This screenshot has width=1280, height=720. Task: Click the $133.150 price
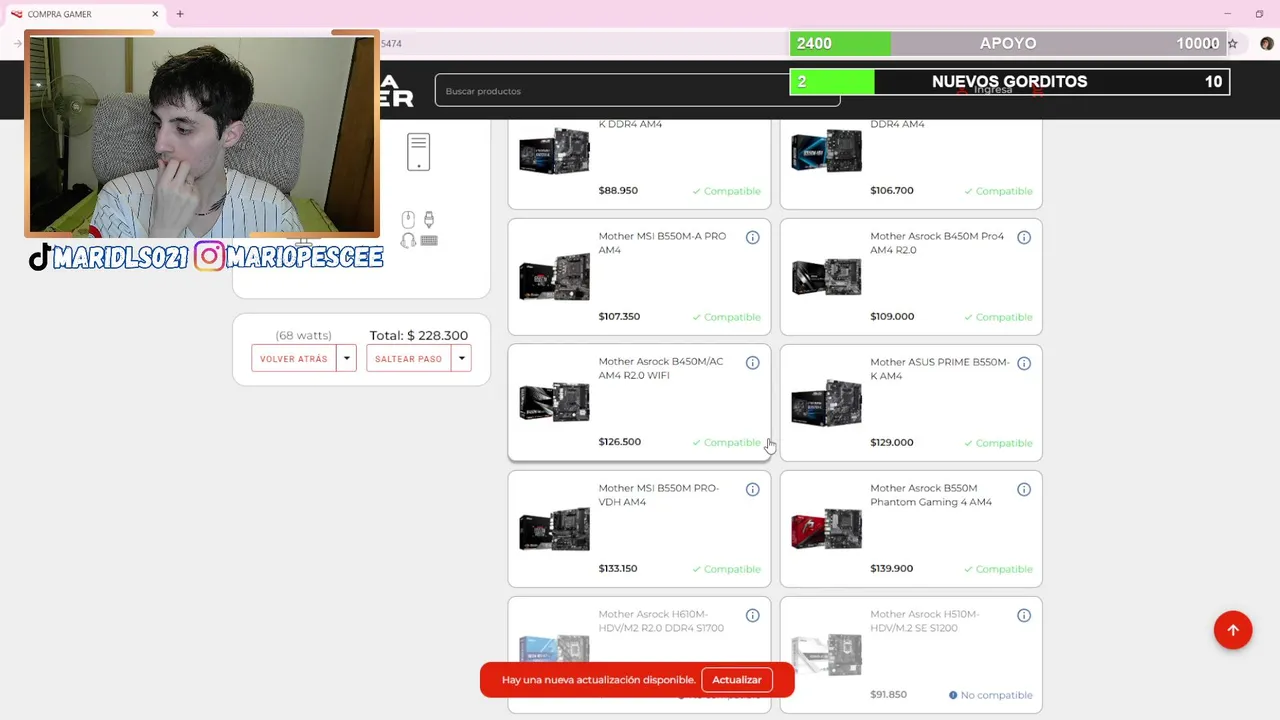coord(618,568)
